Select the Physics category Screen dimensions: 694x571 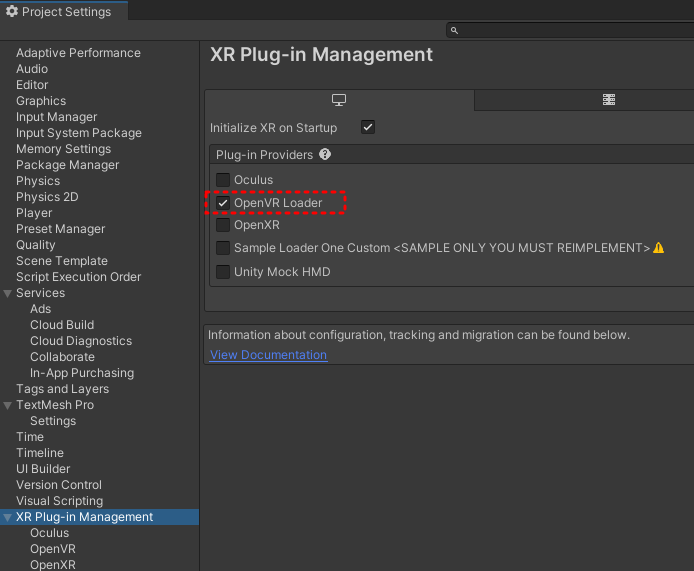click(38, 181)
